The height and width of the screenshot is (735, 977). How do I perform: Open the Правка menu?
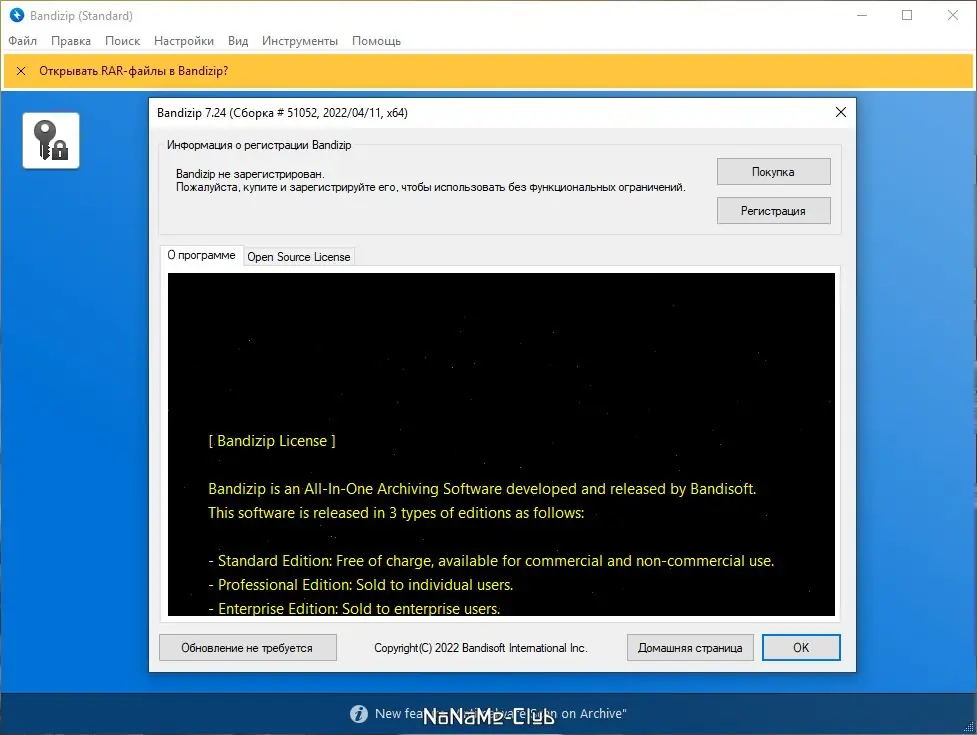71,41
